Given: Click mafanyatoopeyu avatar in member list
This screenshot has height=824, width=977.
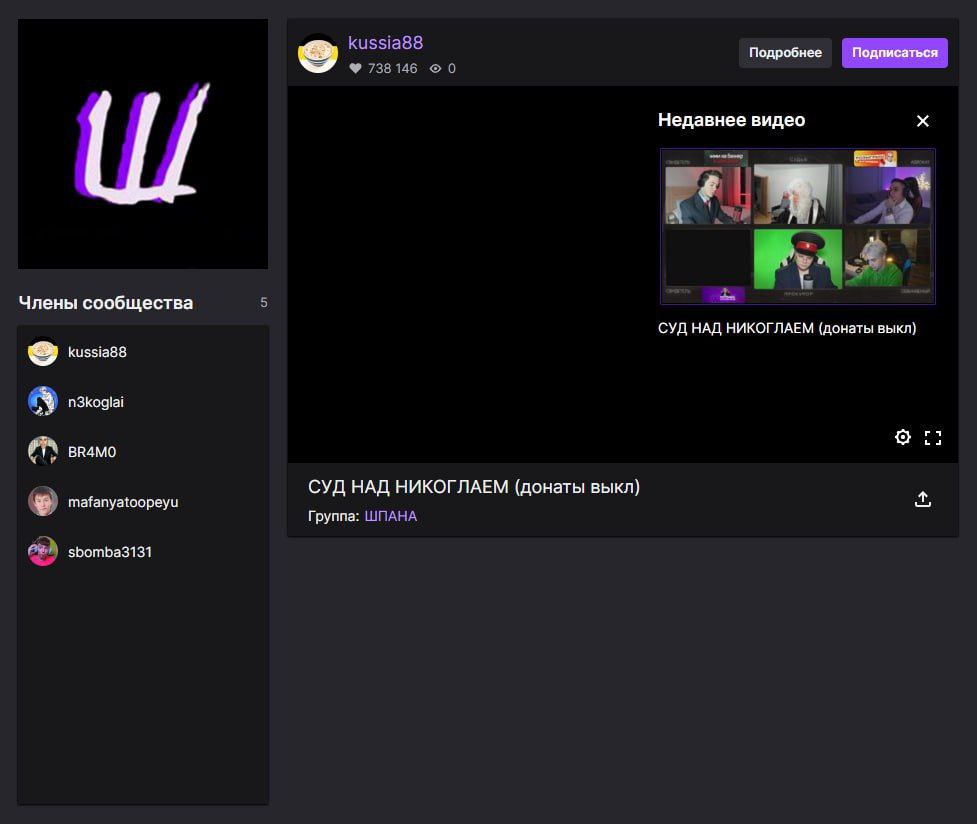Looking at the screenshot, I should [x=43, y=502].
